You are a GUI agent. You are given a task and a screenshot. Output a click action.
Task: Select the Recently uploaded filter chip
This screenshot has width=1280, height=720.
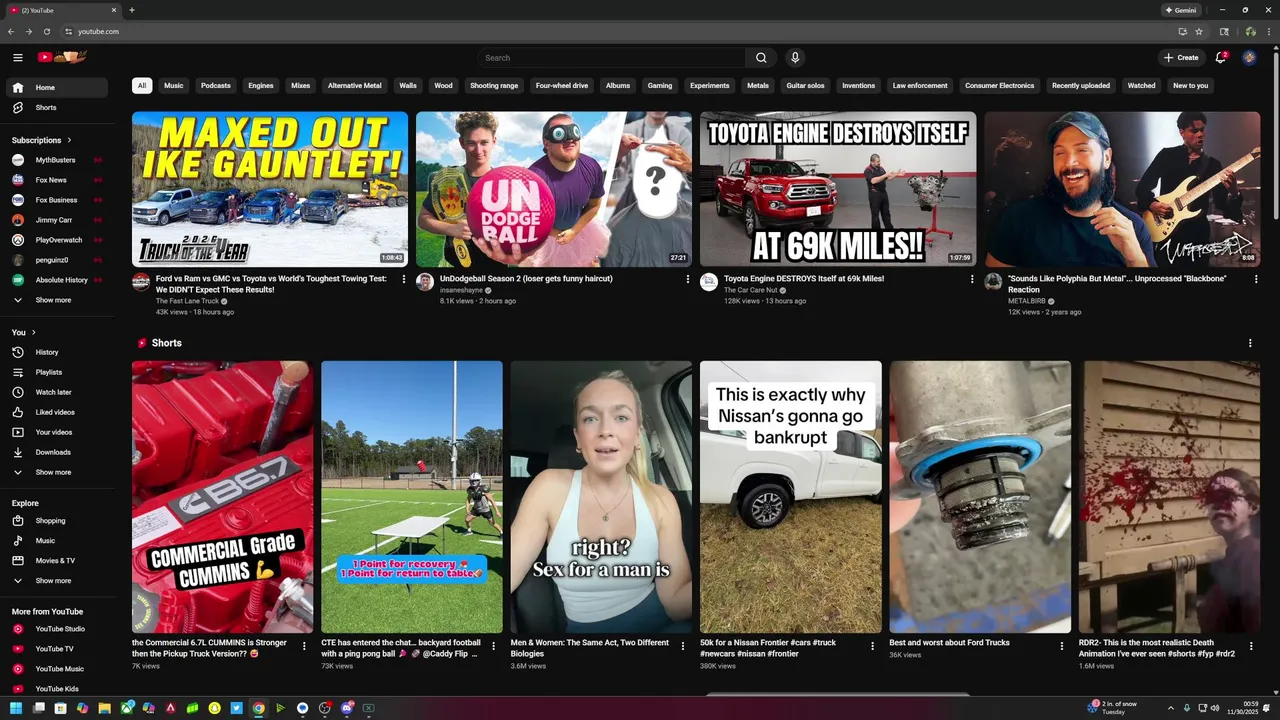1081,86
